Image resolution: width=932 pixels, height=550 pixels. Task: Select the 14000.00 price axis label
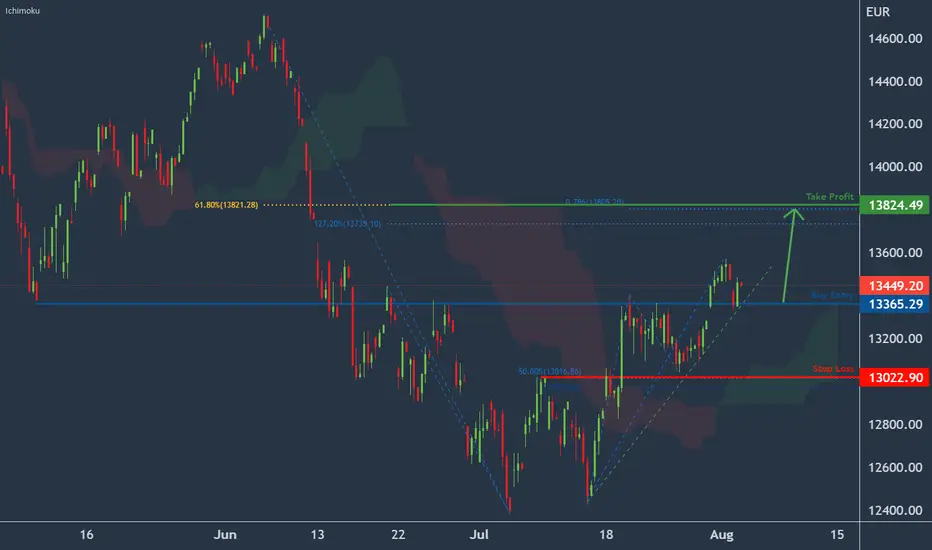[x=895, y=167]
